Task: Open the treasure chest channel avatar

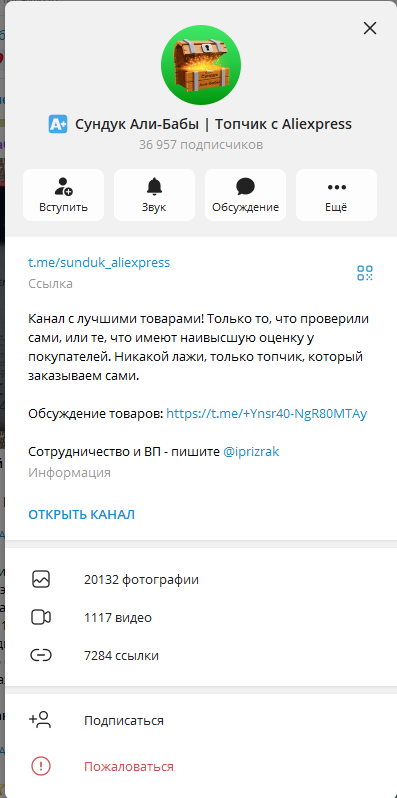Action: coord(201,65)
